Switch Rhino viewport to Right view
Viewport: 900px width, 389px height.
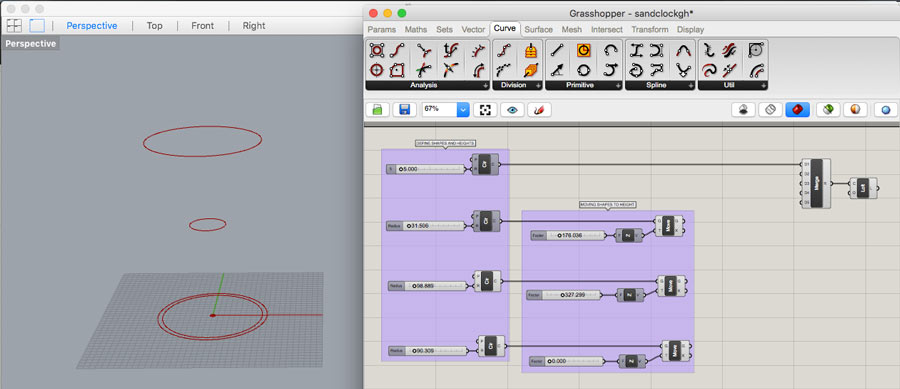[x=254, y=26]
